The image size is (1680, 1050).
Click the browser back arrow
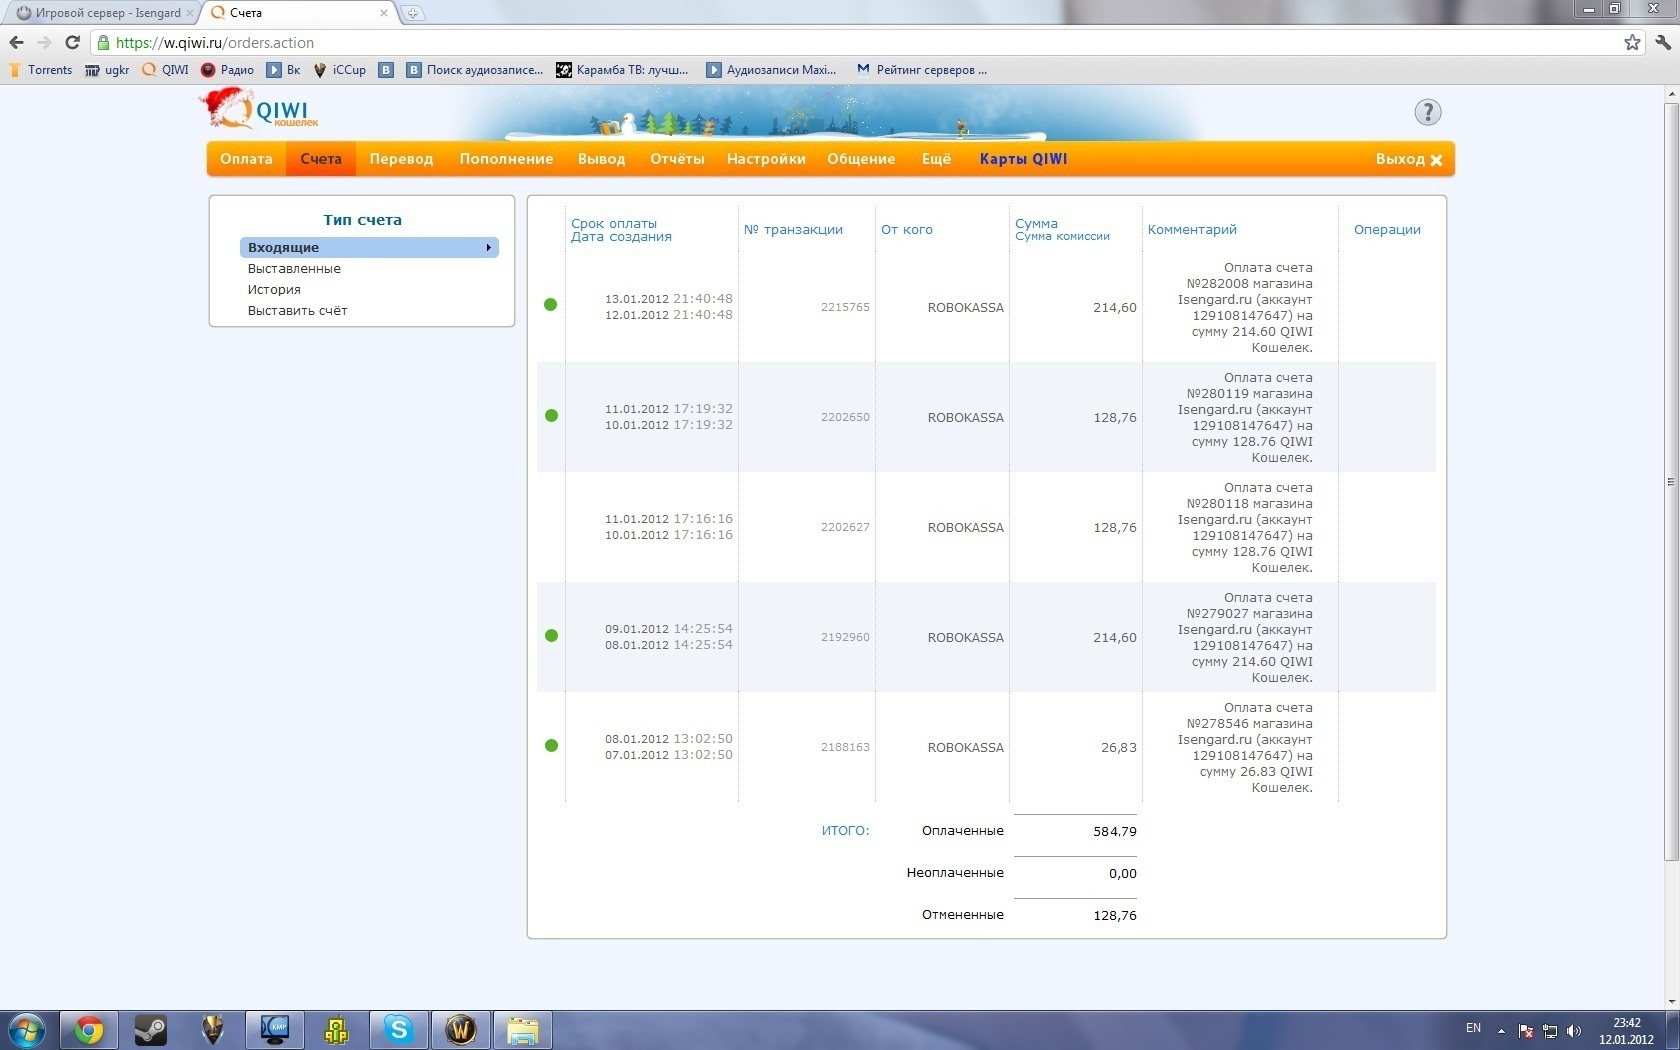click(x=16, y=42)
